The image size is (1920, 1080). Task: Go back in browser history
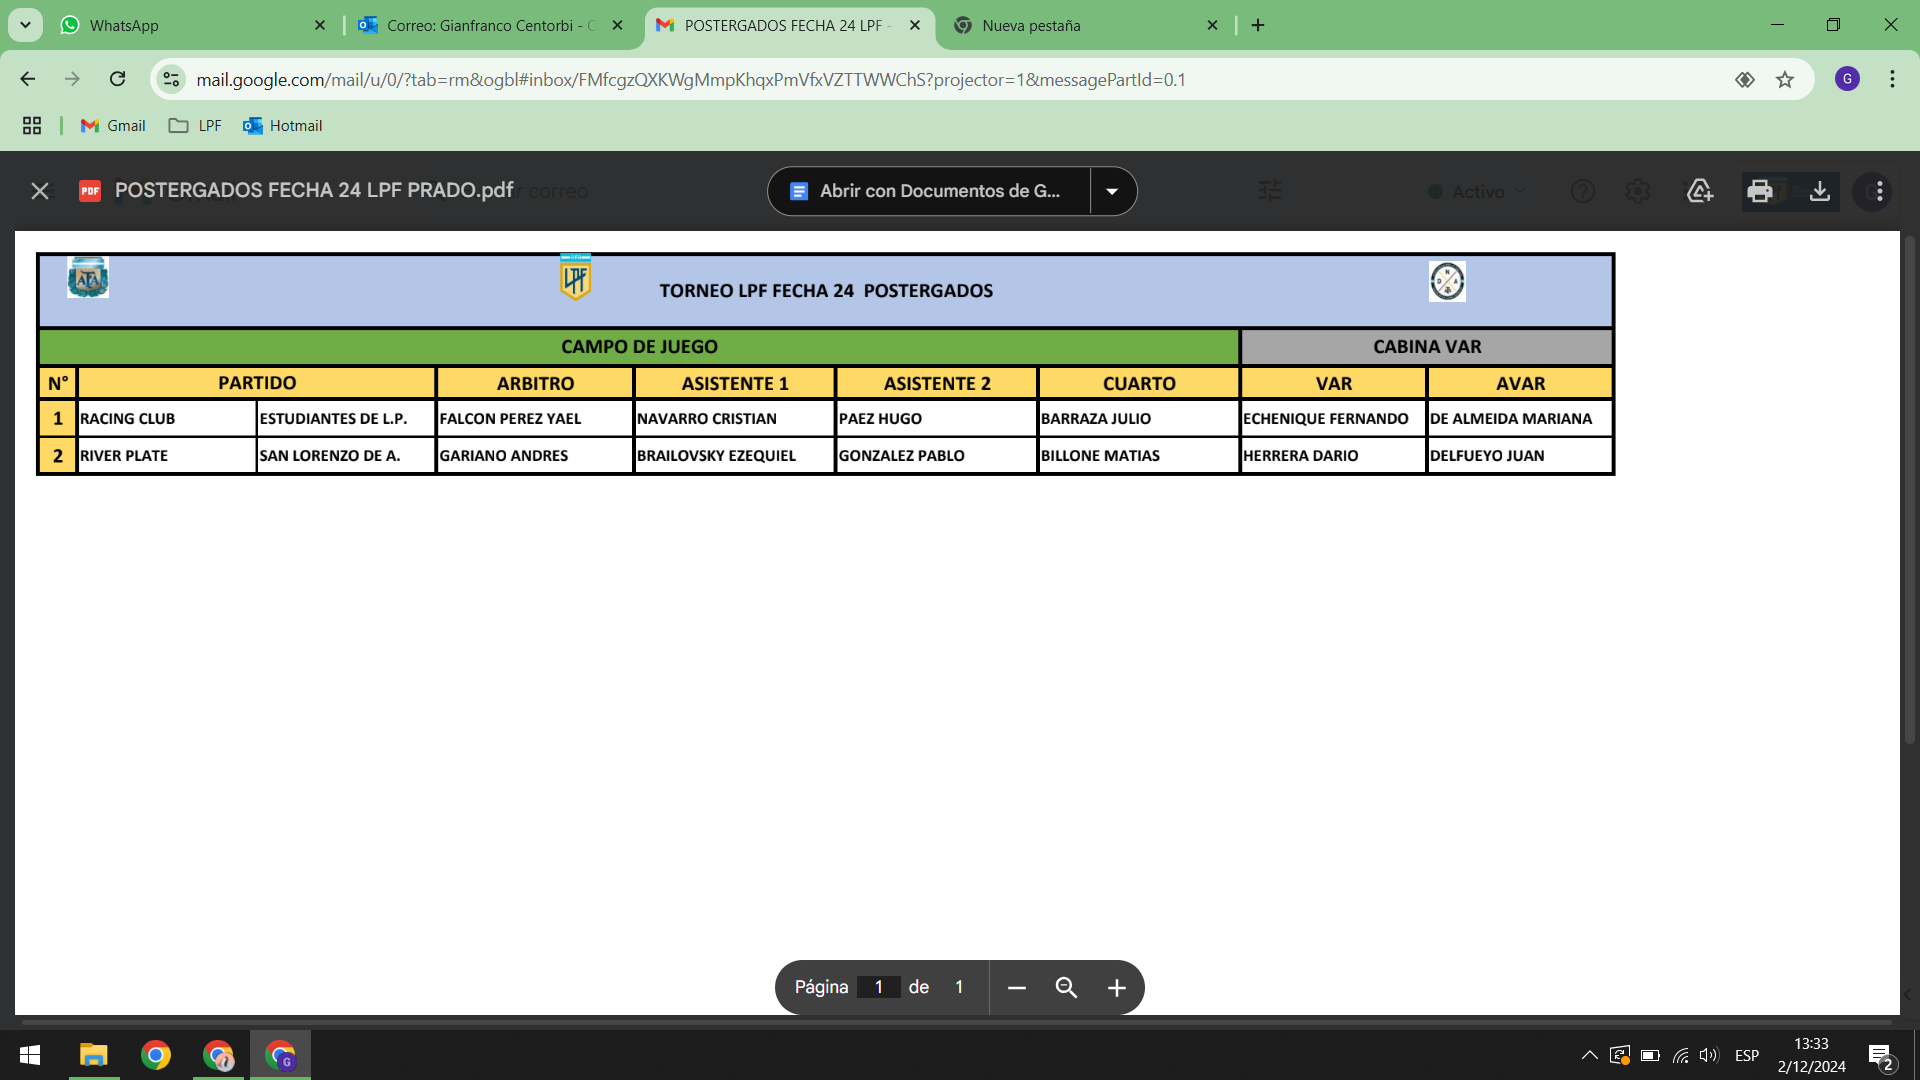(28, 79)
